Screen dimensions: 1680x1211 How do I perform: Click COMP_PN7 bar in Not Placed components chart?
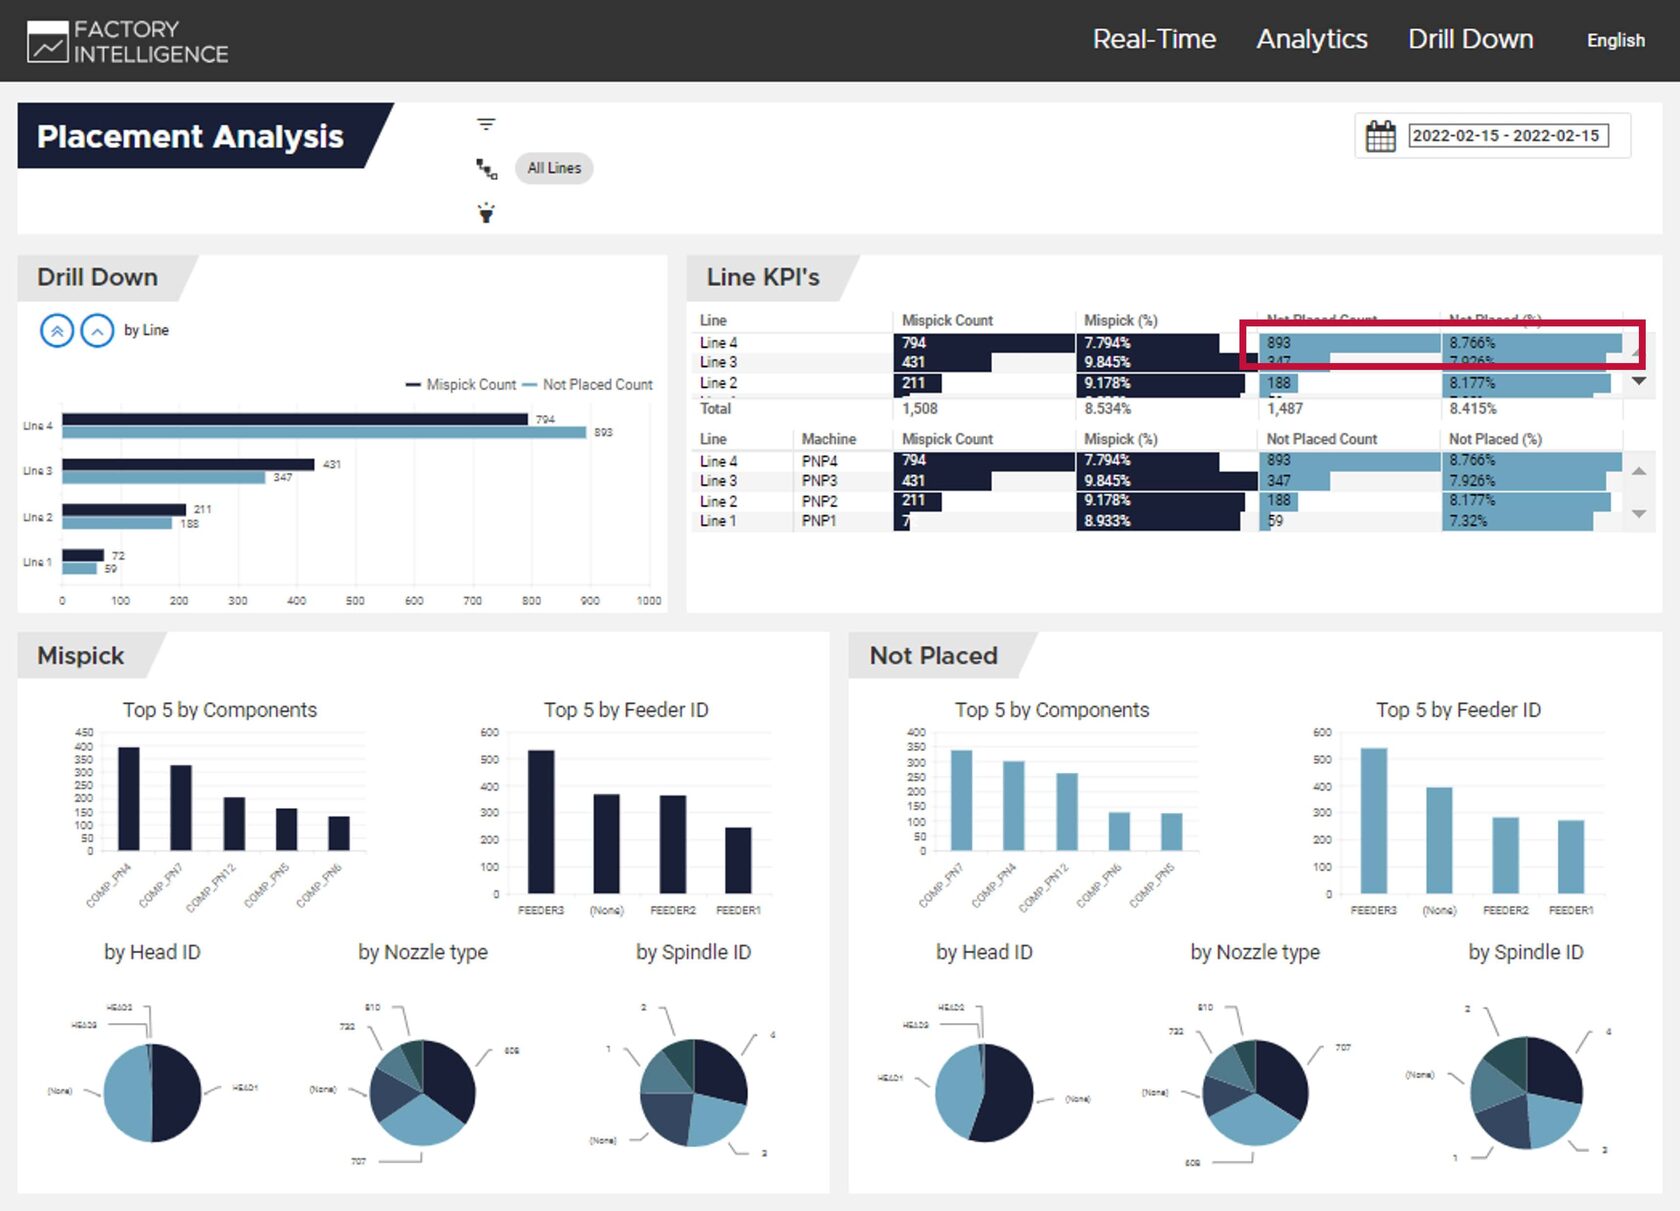[x=961, y=800]
